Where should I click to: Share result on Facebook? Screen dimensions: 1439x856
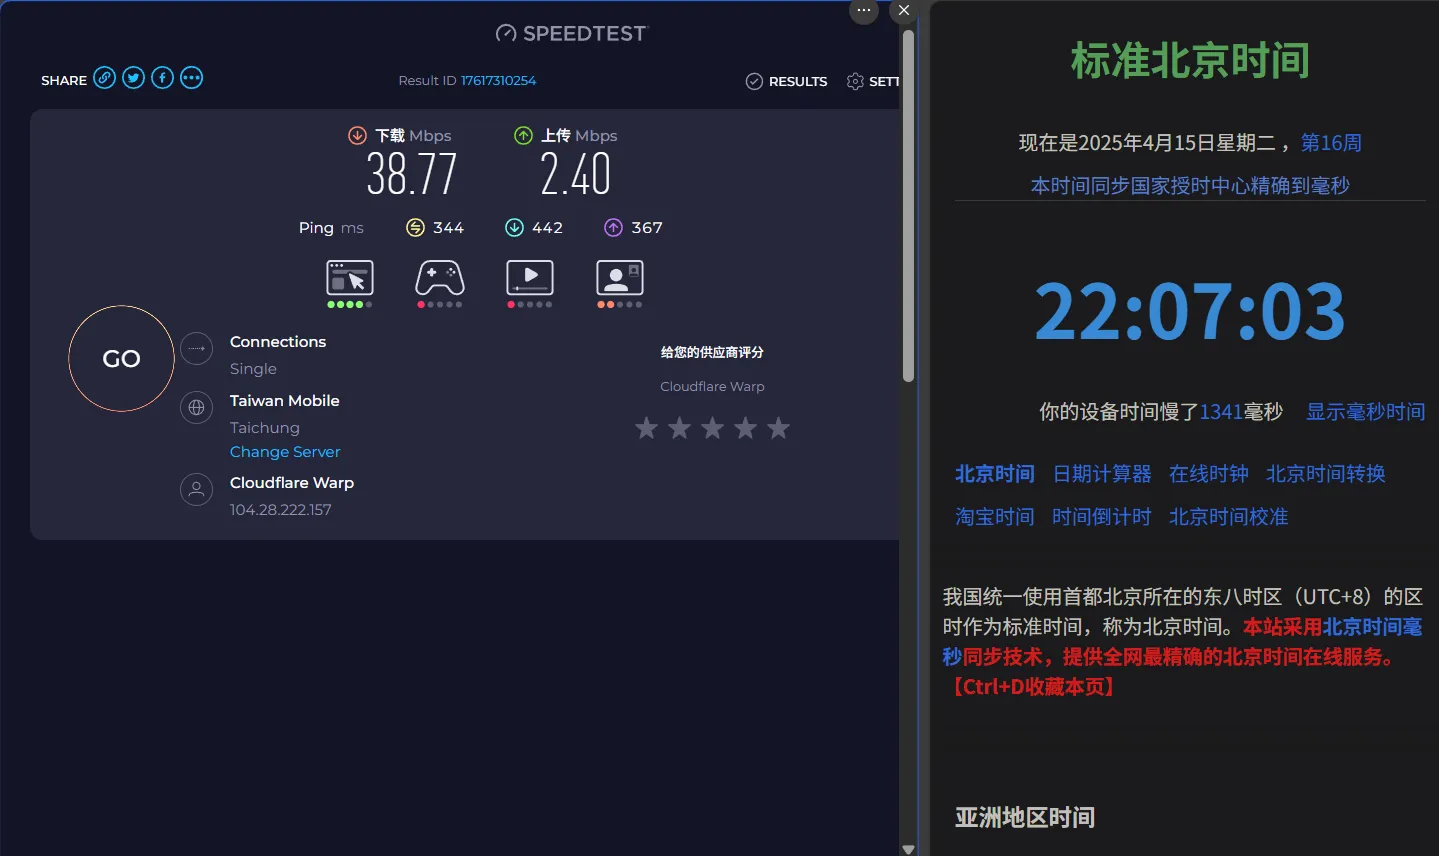click(x=163, y=78)
